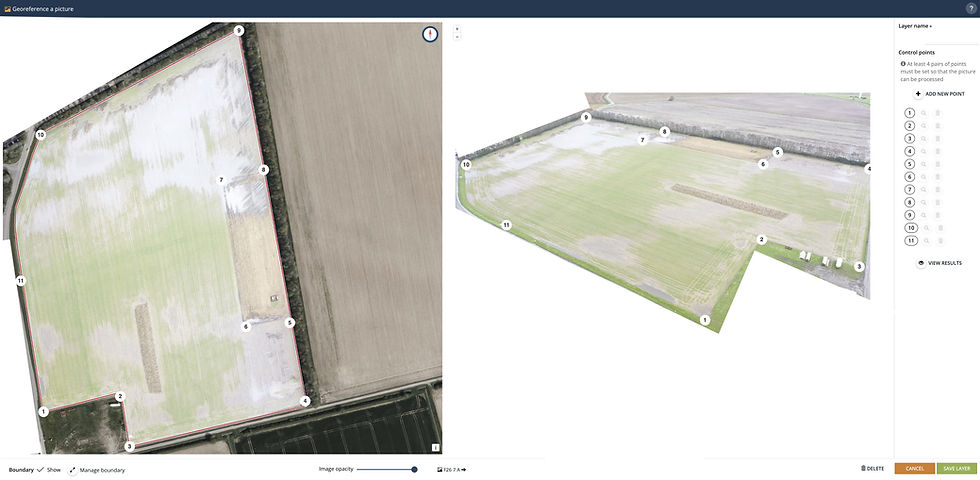The image size is (980, 480).
Task: Click marker 11 on the left map
Action: click(20, 281)
